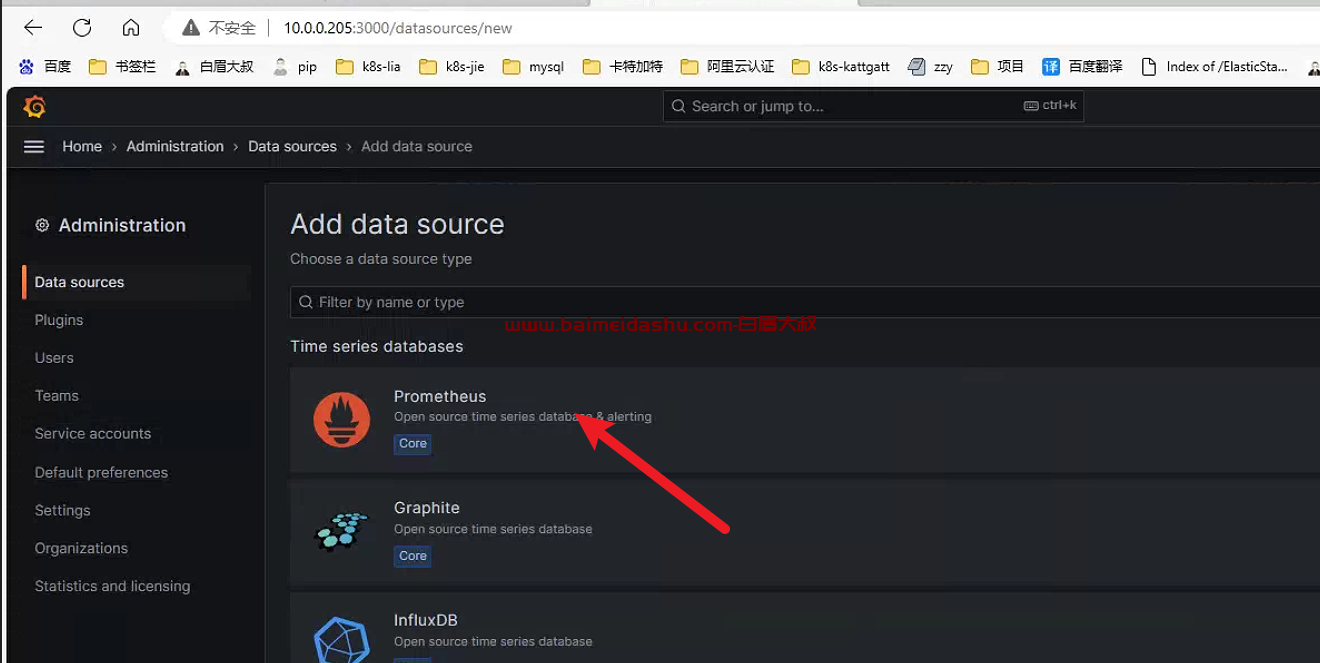Click the InfluxDB logo icon
The height and width of the screenshot is (663, 1320).
click(342, 641)
